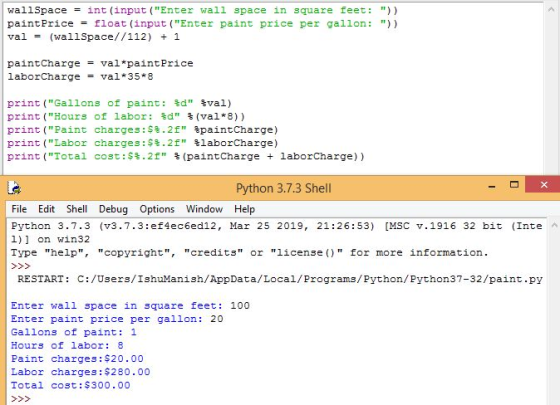
Task: Open the Options menu
Action: pos(157,209)
